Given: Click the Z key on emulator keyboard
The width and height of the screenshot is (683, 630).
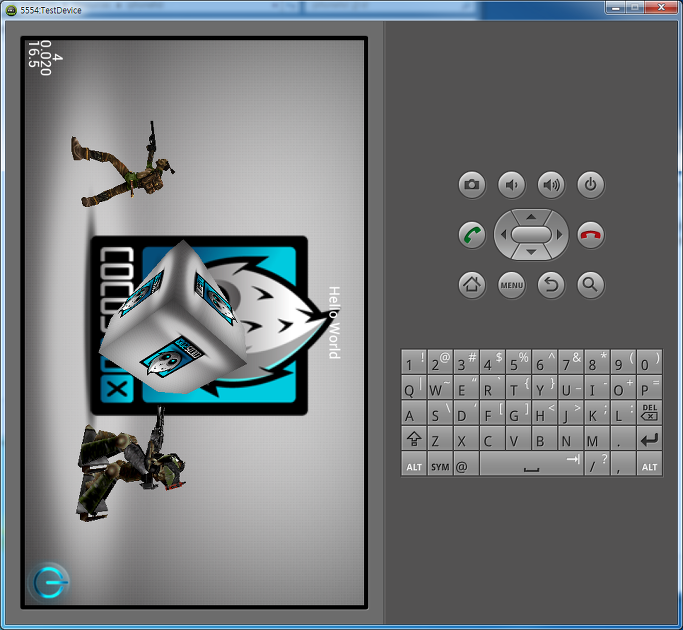Looking at the screenshot, I should pyautogui.click(x=440, y=438).
